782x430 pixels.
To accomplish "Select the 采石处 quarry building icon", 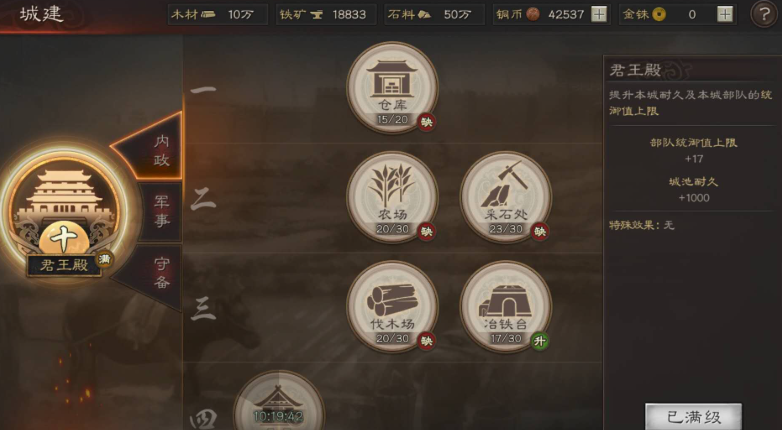I will [x=506, y=197].
